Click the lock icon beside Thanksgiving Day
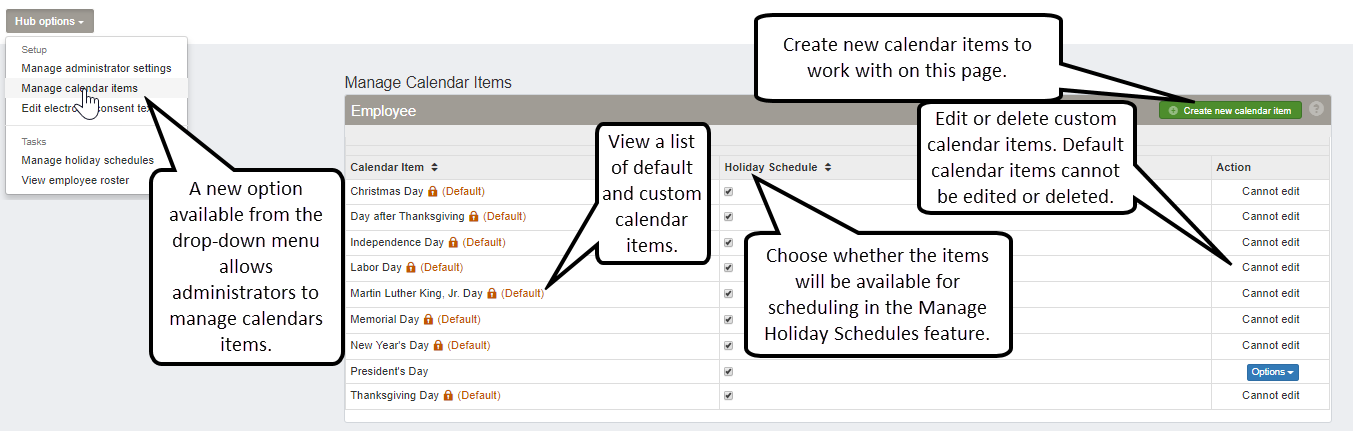This screenshot has width=1353, height=431. pos(449,396)
